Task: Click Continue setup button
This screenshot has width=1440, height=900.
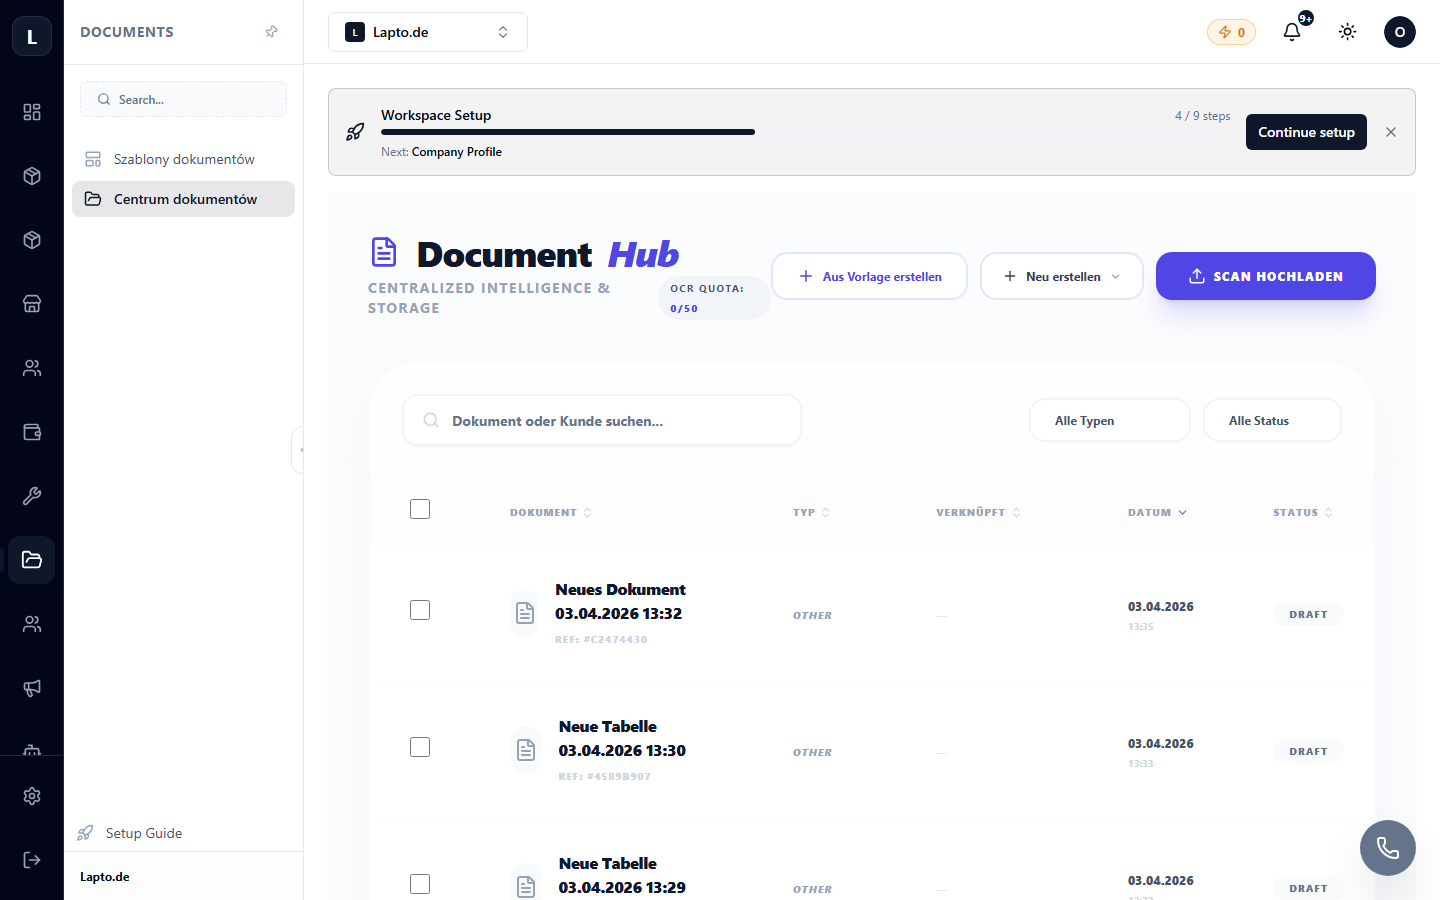Action: tap(1306, 132)
